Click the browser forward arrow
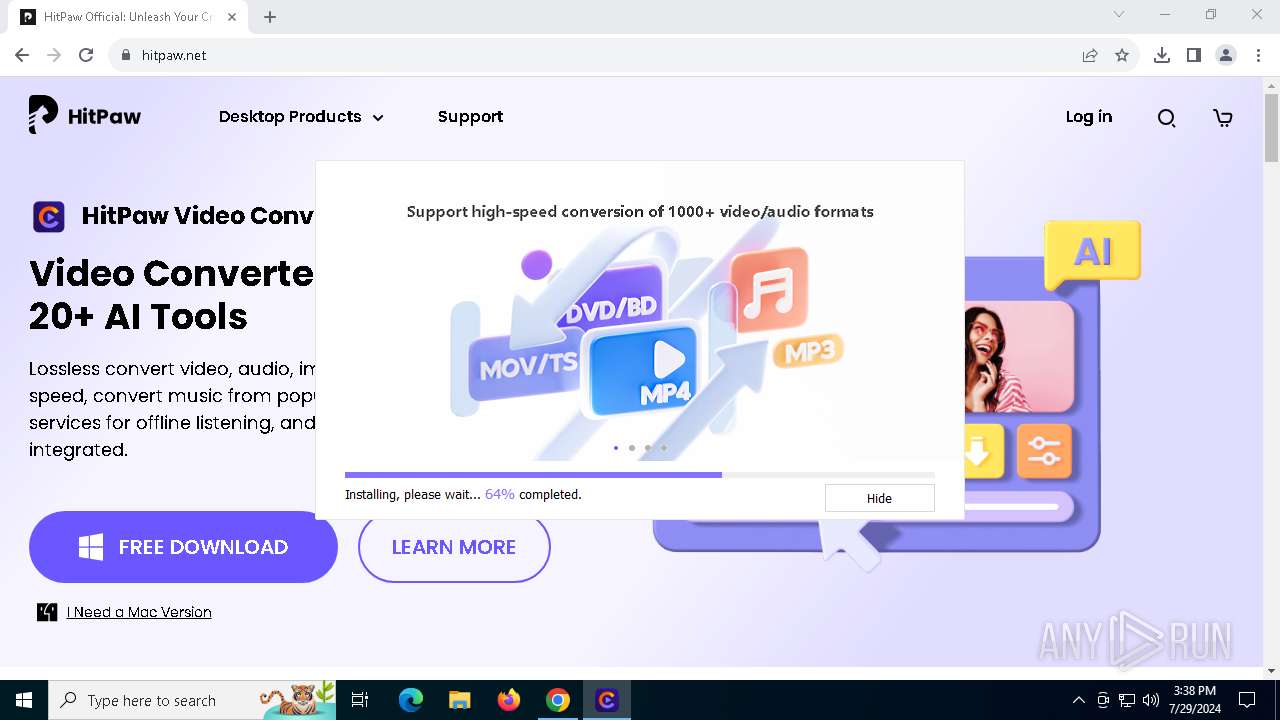This screenshot has width=1280, height=720. click(54, 55)
